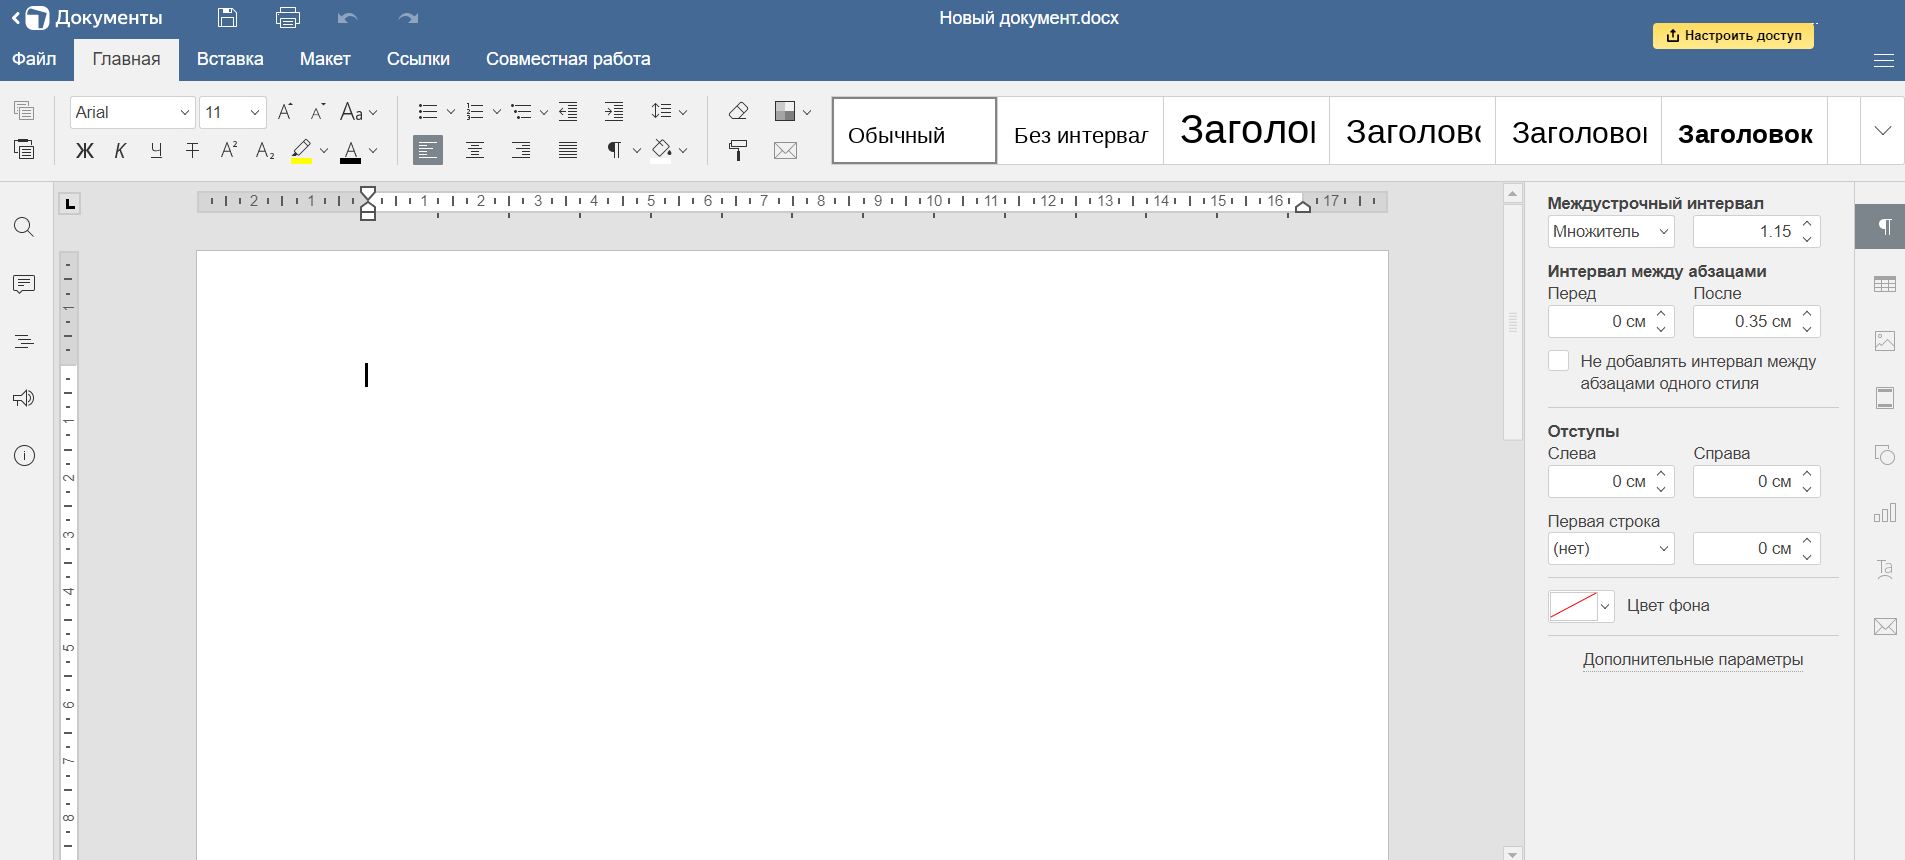The width and height of the screenshot is (1905, 860).
Task: Open Table settings in right sidebar
Action: tap(1884, 284)
